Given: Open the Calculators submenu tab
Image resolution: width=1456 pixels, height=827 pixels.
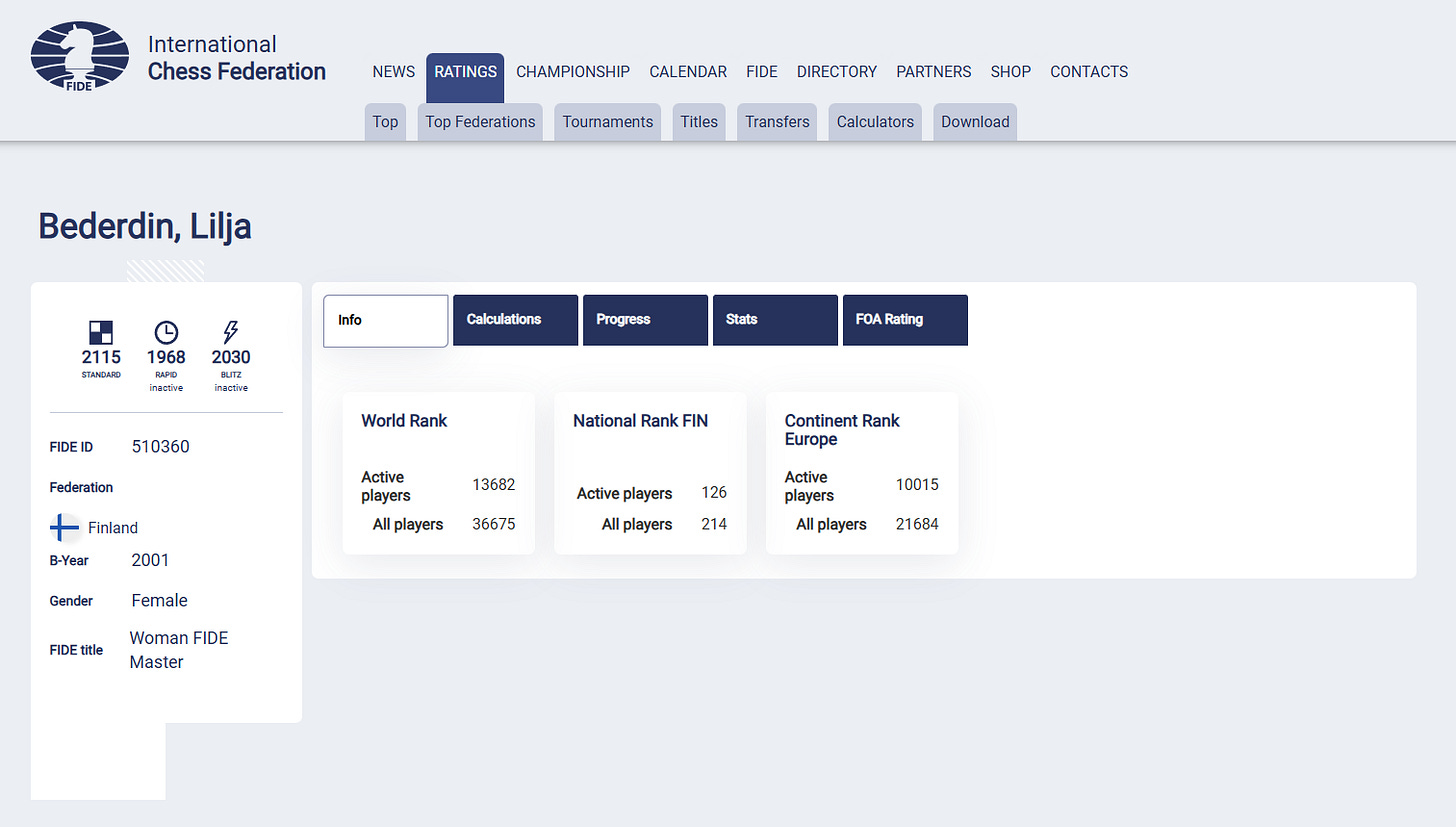Looking at the screenshot, I should pos(875,122).
